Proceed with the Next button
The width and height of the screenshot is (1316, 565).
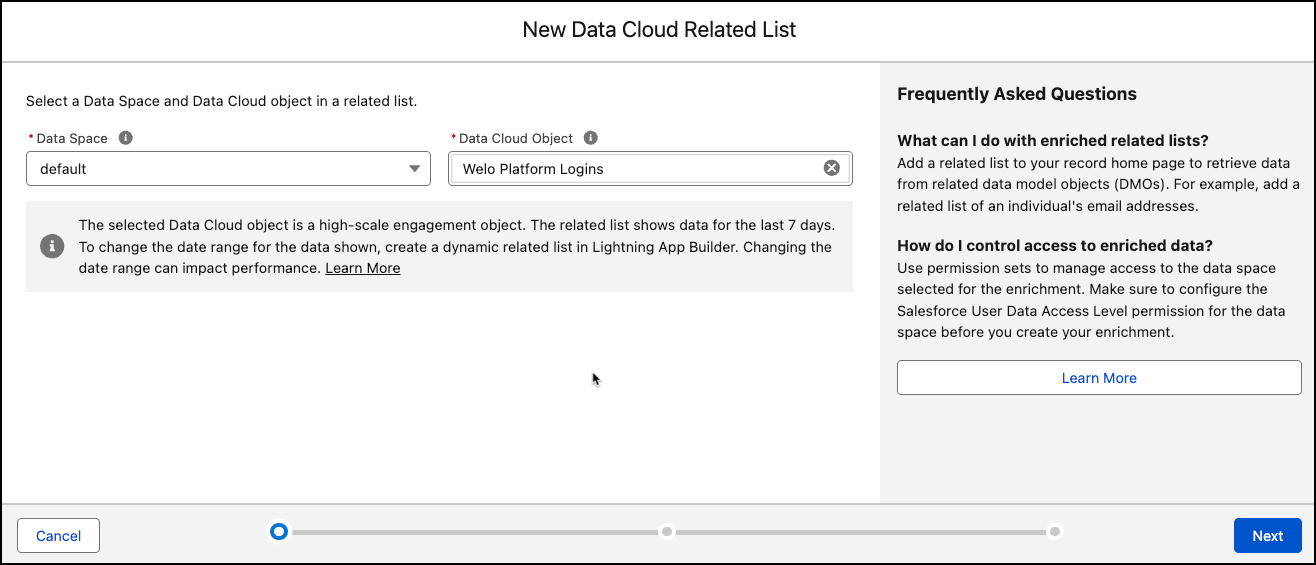(x=1267, y=536)
